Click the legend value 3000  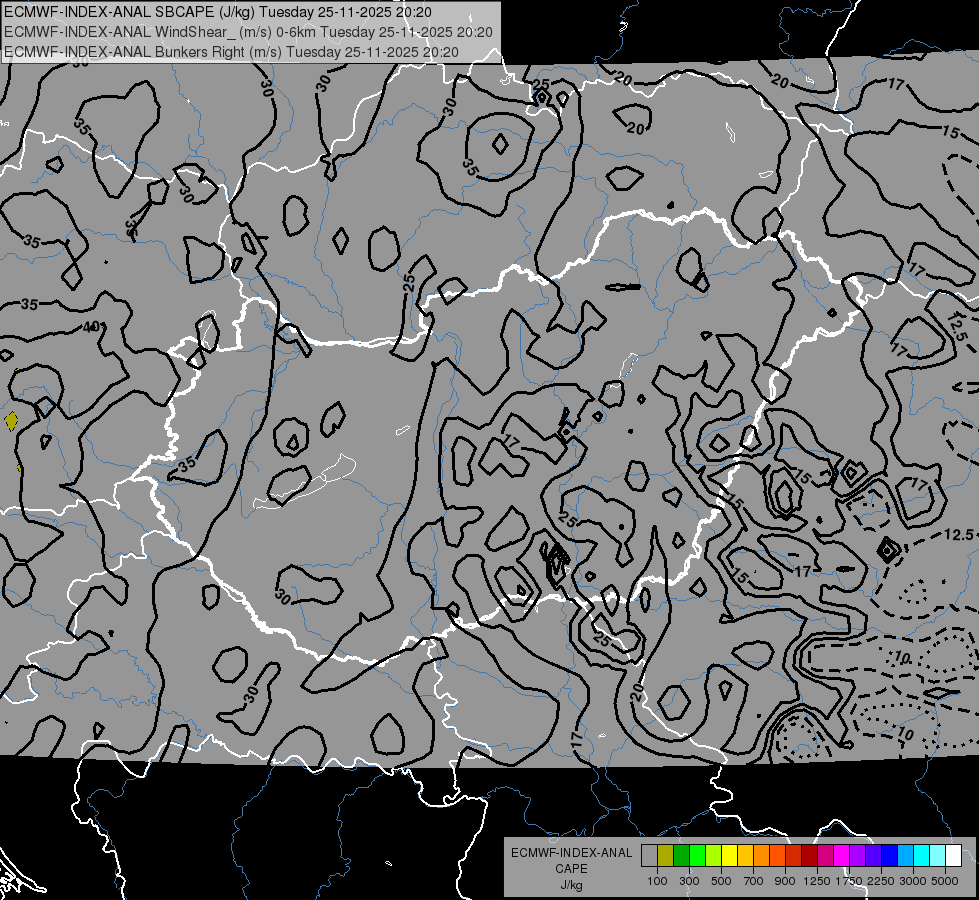(x=913, y=881)
